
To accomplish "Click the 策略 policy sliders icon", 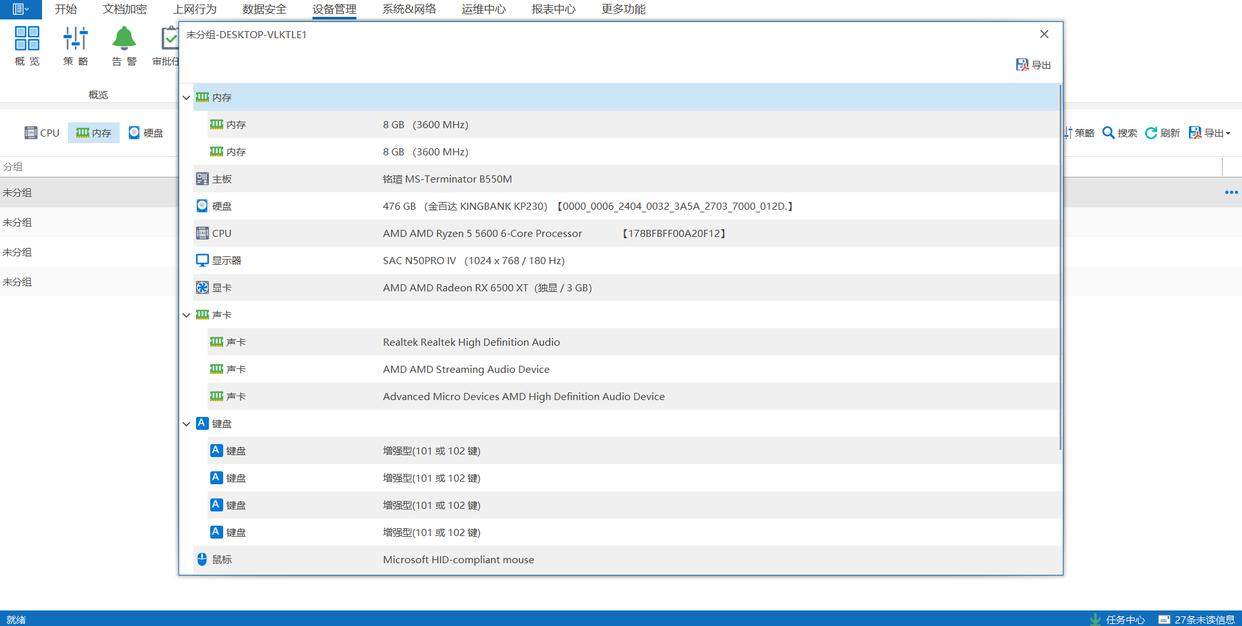I will point(75,39).
